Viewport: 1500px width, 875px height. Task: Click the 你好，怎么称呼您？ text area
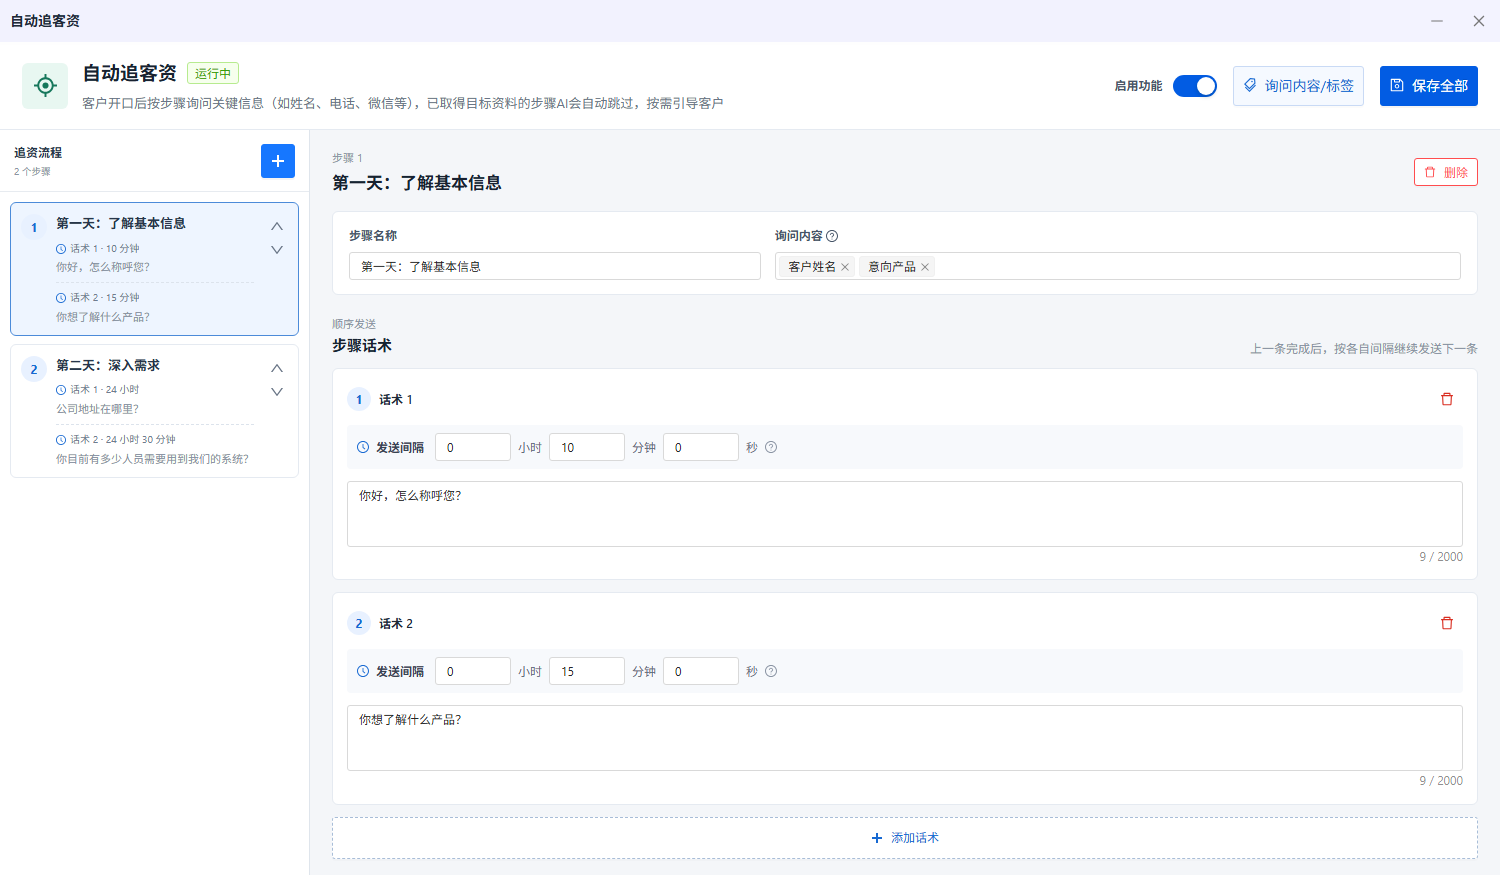pyautogui.click(x=905, y=514)
